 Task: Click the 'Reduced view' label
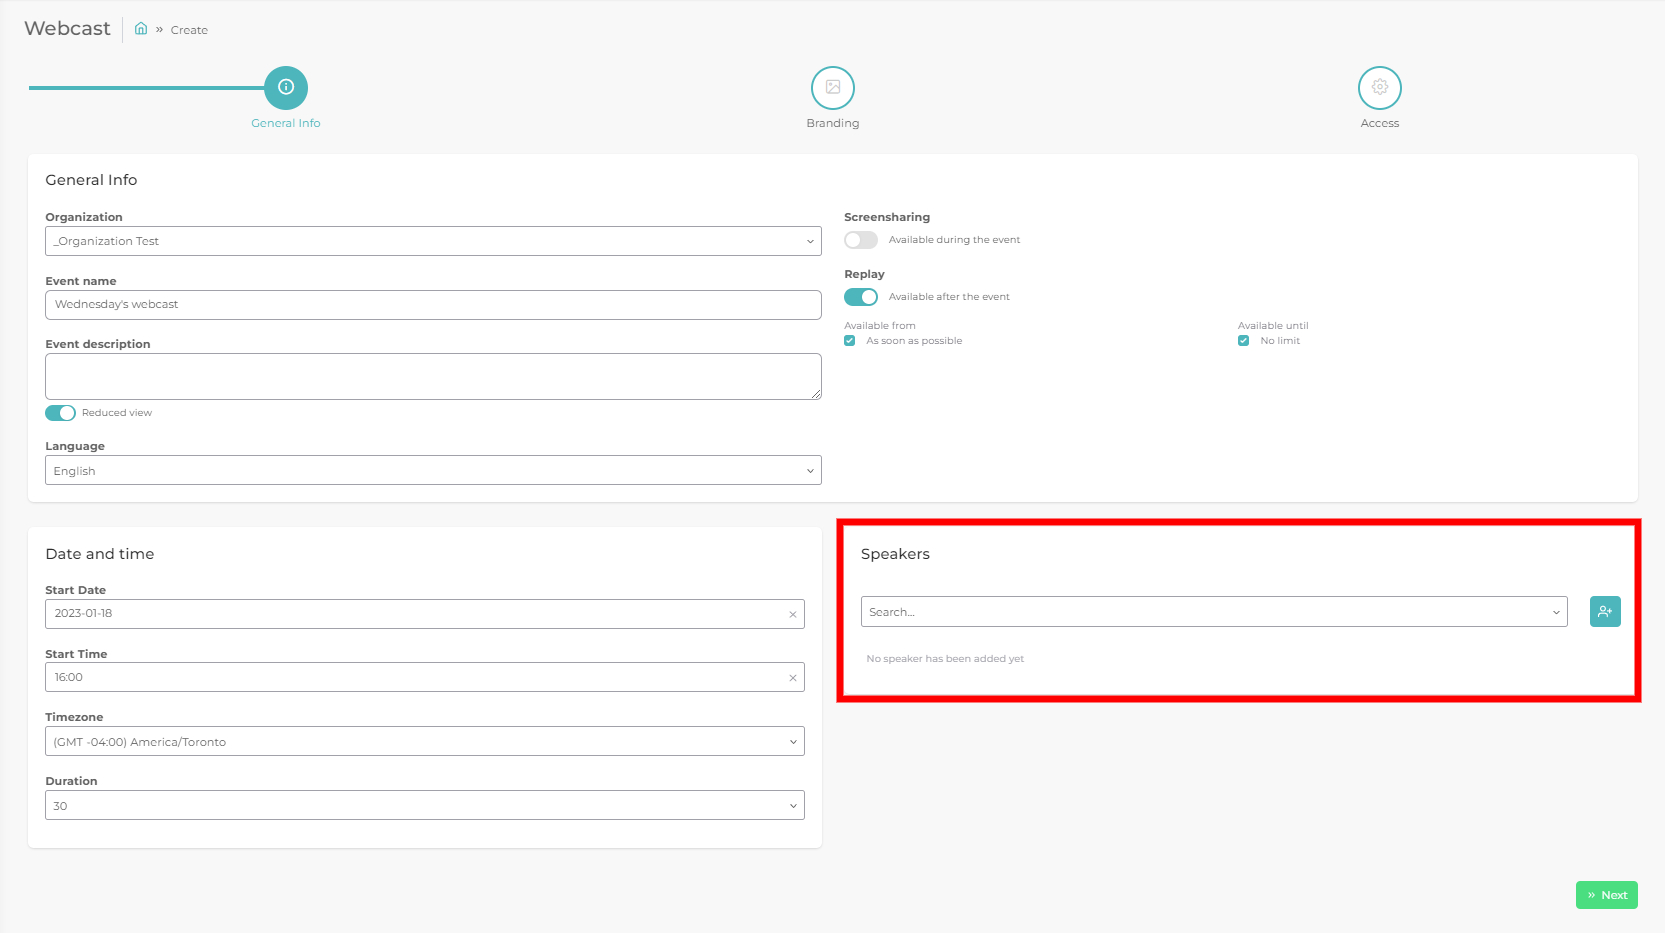click(x=117, y=413)
